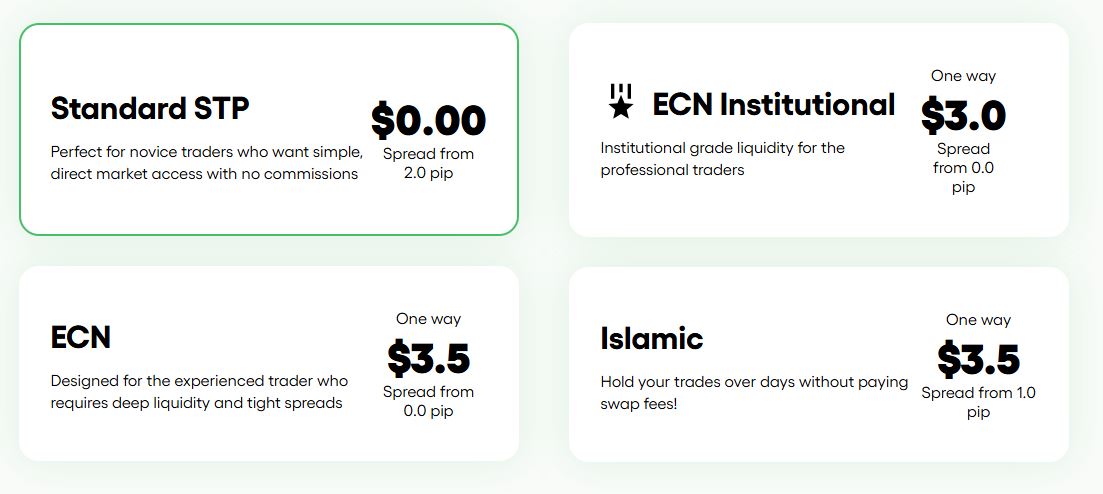Viewport: 1103px width, 494px height.
Task: Click "One way" label in the ECN card
Action: point(428,319)
